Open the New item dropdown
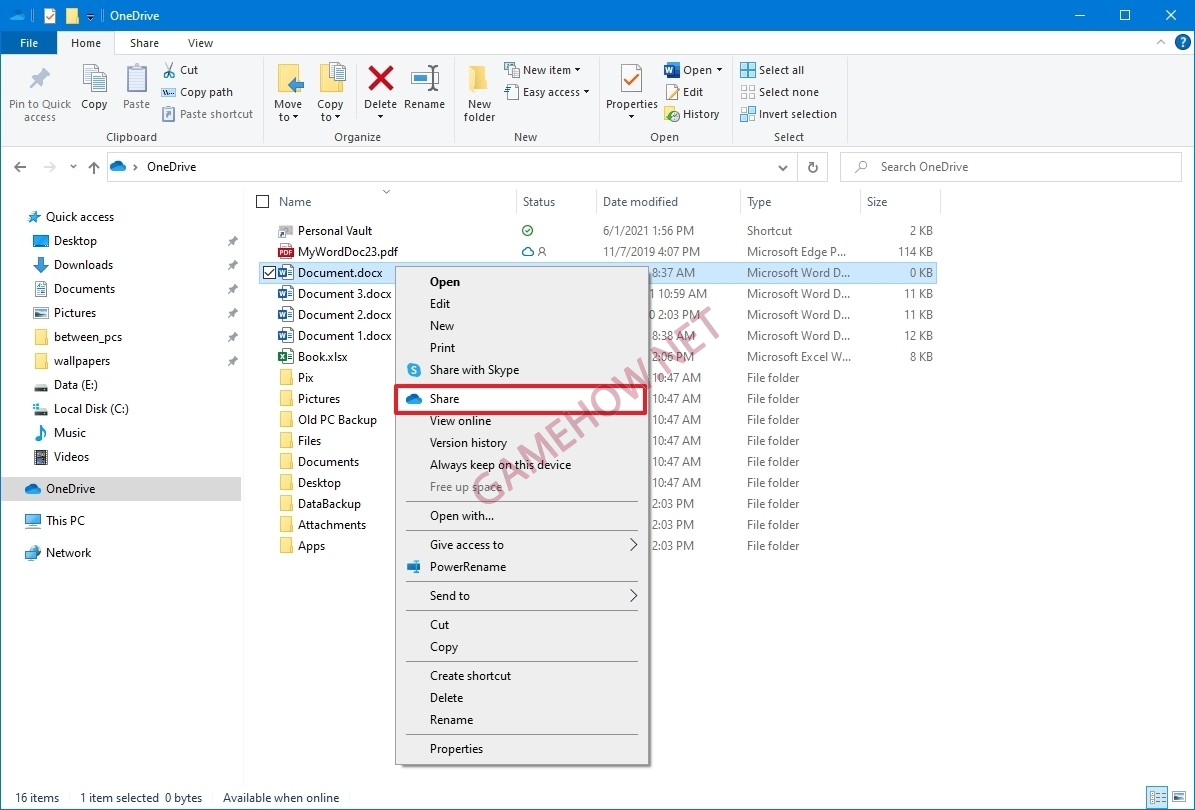1195x810 pixels. pos(546,69)
